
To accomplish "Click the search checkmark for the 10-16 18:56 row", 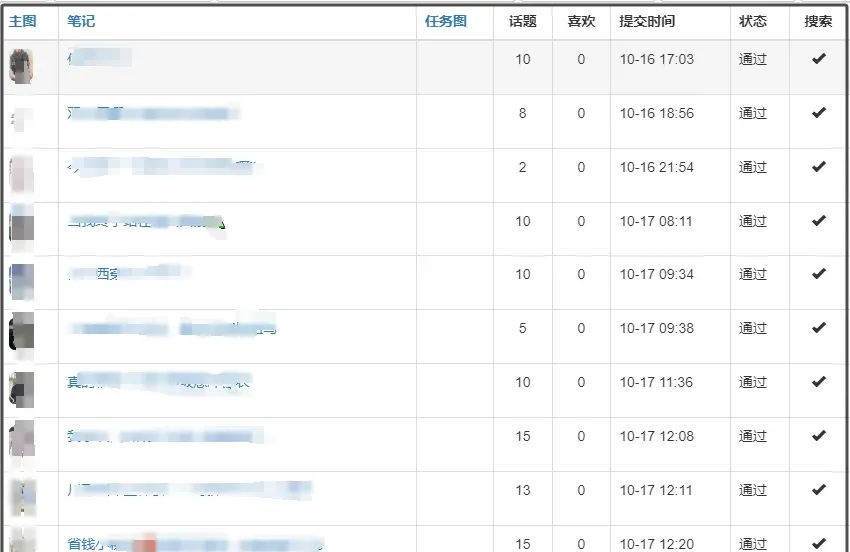I will (819, 113).
